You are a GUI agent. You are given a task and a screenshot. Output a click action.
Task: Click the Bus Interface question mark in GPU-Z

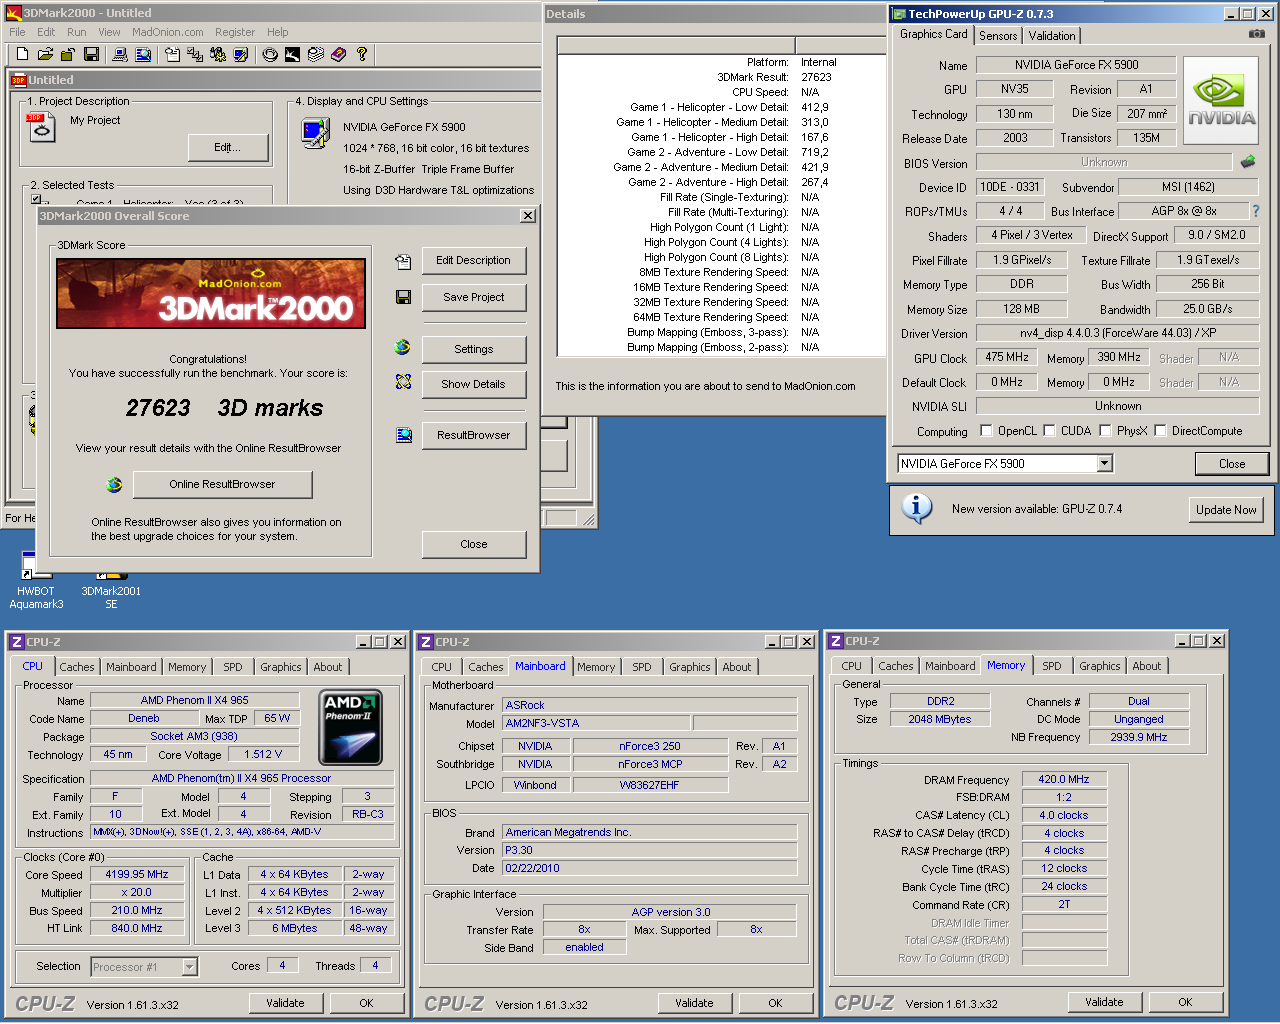coord(1256,211)
